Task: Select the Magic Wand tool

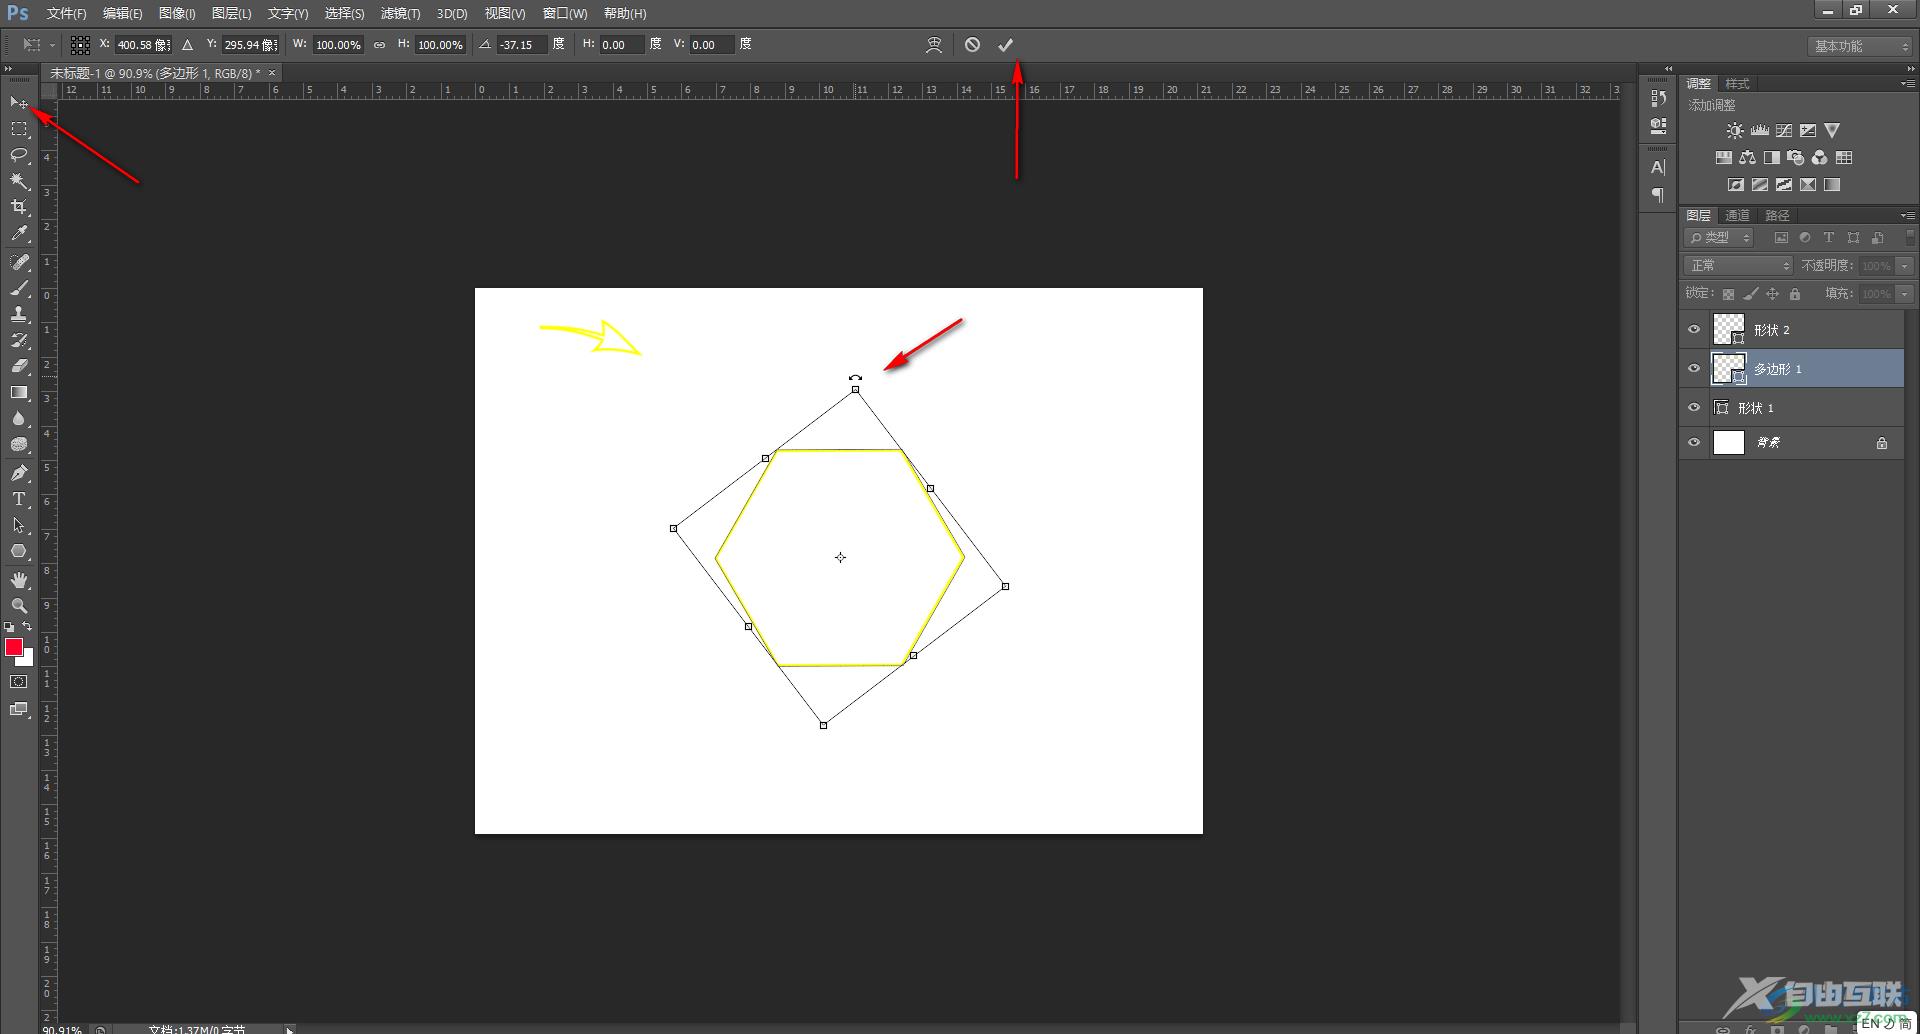Action: tap(19, 181)
